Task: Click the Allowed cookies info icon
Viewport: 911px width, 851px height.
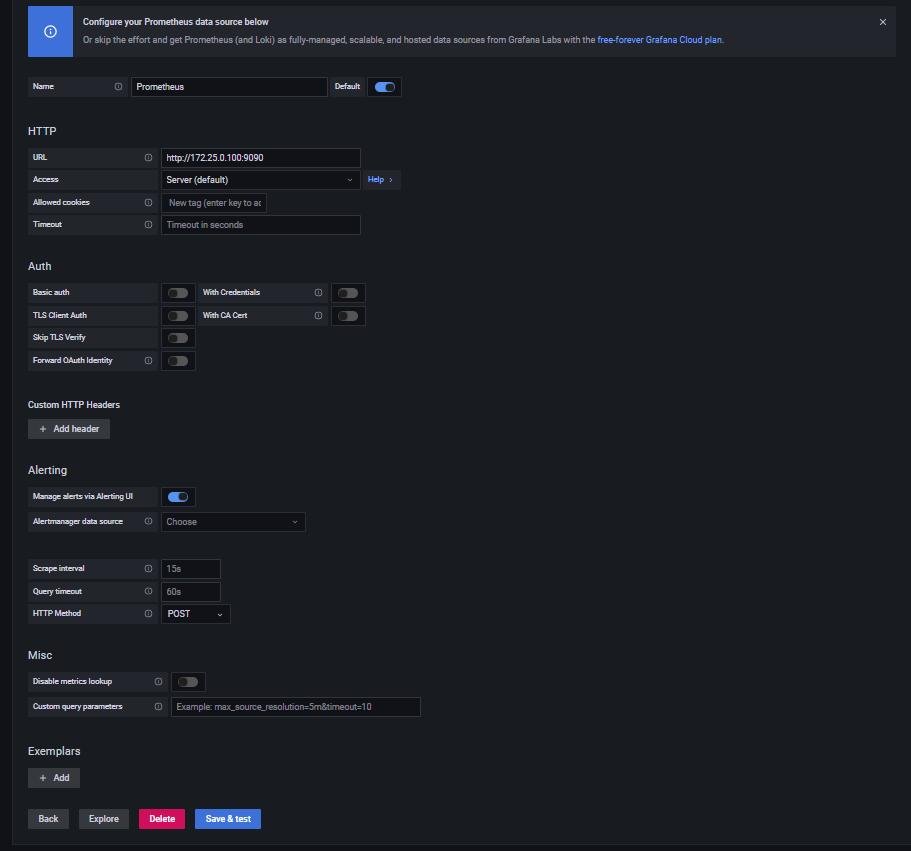Action: point(148,202)
